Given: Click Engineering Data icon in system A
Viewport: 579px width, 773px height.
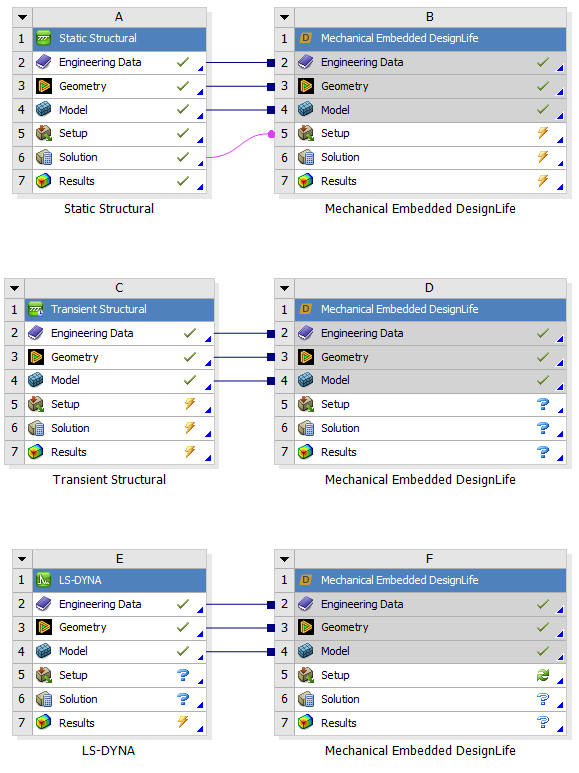Looking at the screenshot, I should [43, 62].
